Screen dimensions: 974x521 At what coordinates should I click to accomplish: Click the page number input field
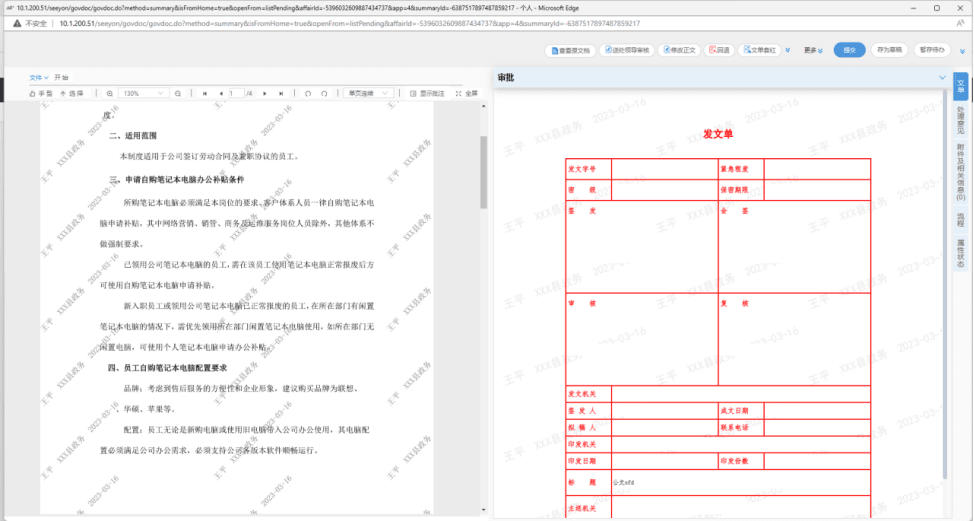(235, 93)
